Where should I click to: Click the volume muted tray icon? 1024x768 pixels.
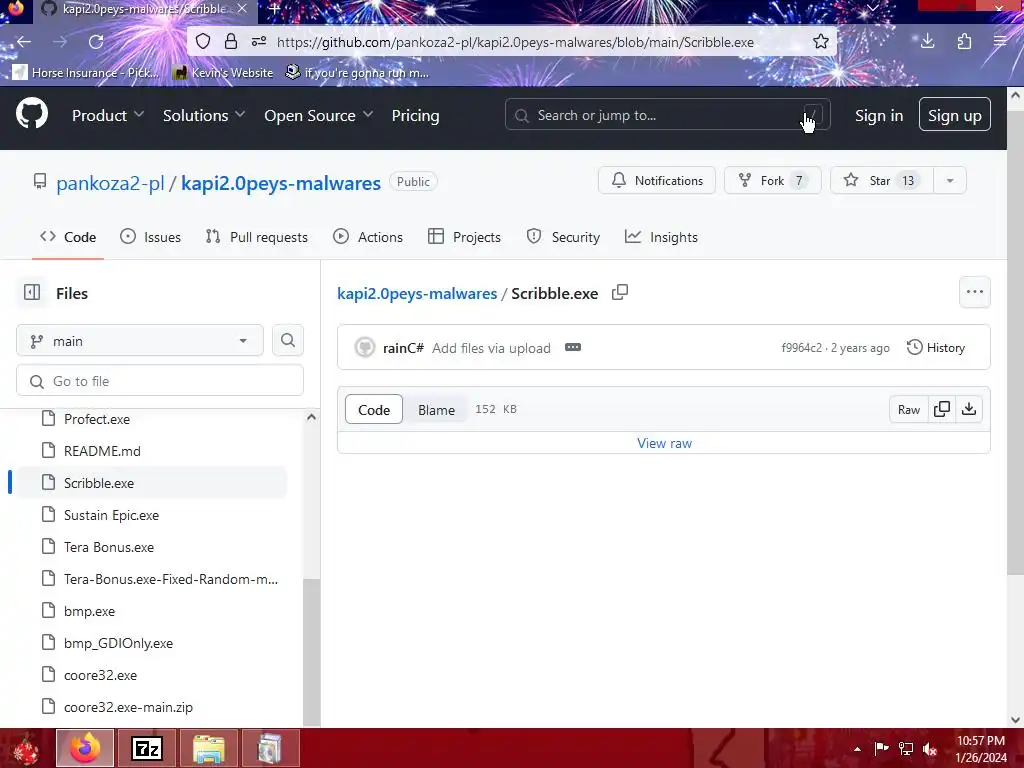coord(930,749)
